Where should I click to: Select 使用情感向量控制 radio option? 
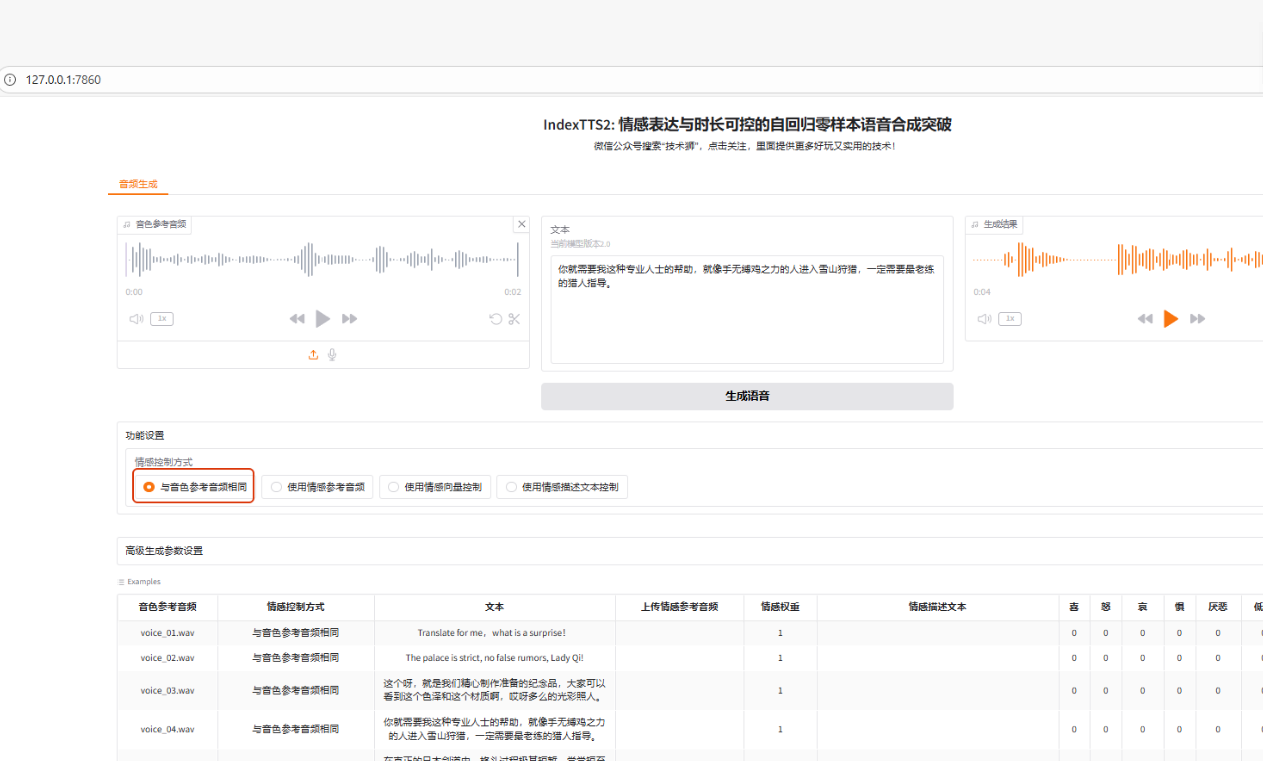[x=435, y=487]
